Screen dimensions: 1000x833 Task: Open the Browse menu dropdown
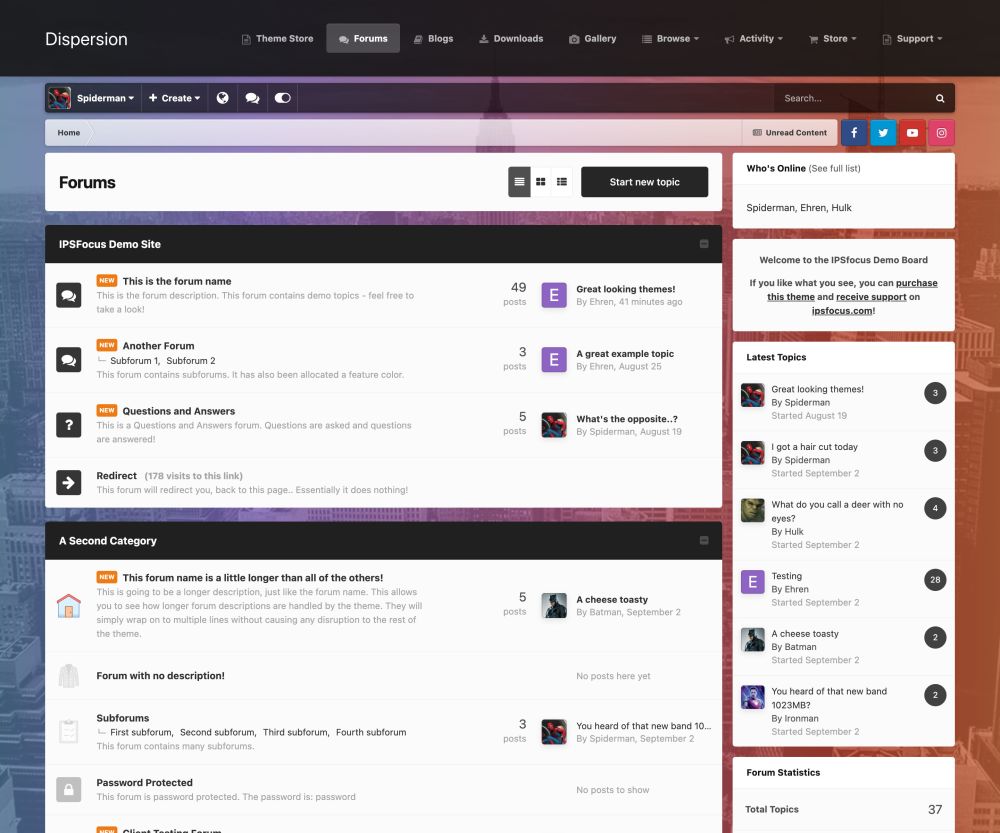pyautogui.click(x=670, y=38)
